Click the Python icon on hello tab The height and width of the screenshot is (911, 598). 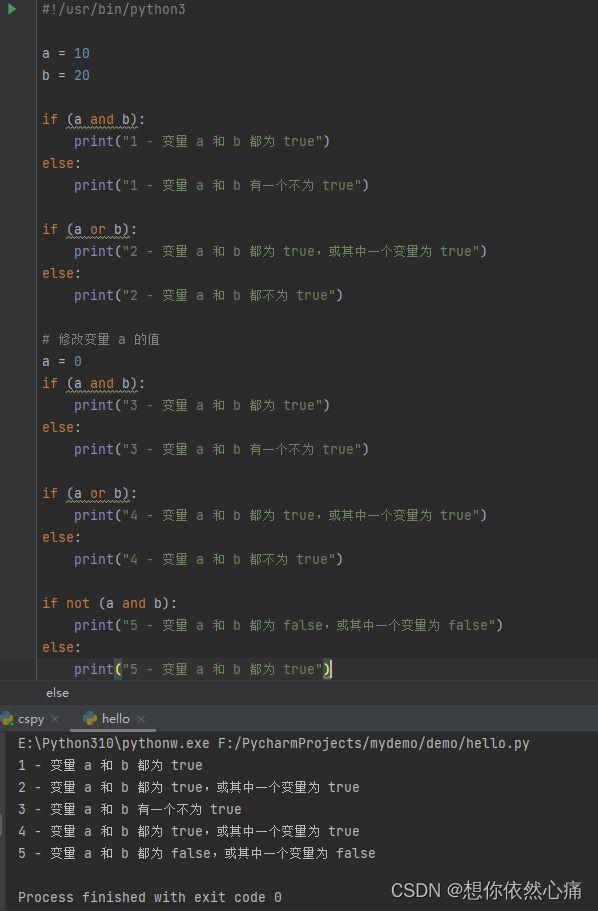pos(90,719)
